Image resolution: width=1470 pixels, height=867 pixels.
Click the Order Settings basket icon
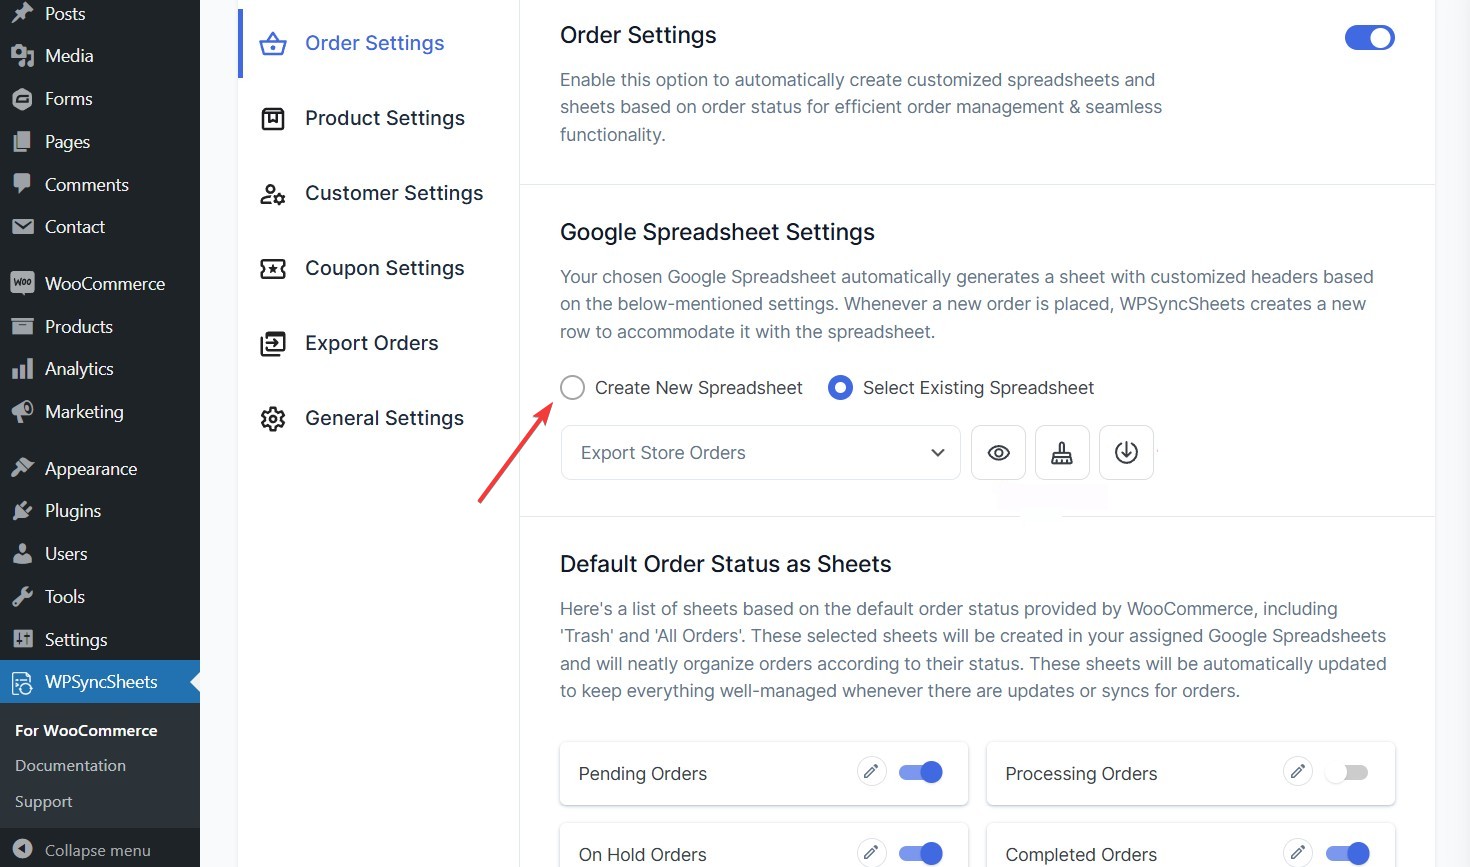[x=273, y=43]
